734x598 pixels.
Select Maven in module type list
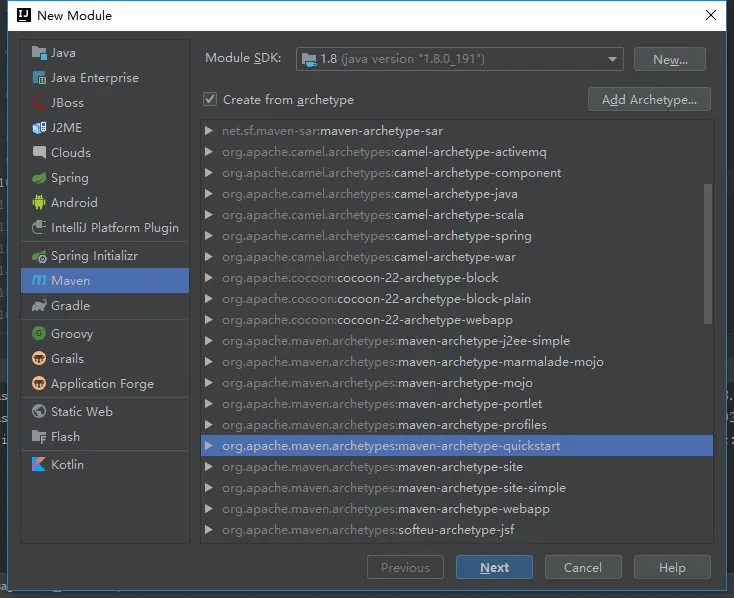[x=105, y=281]
